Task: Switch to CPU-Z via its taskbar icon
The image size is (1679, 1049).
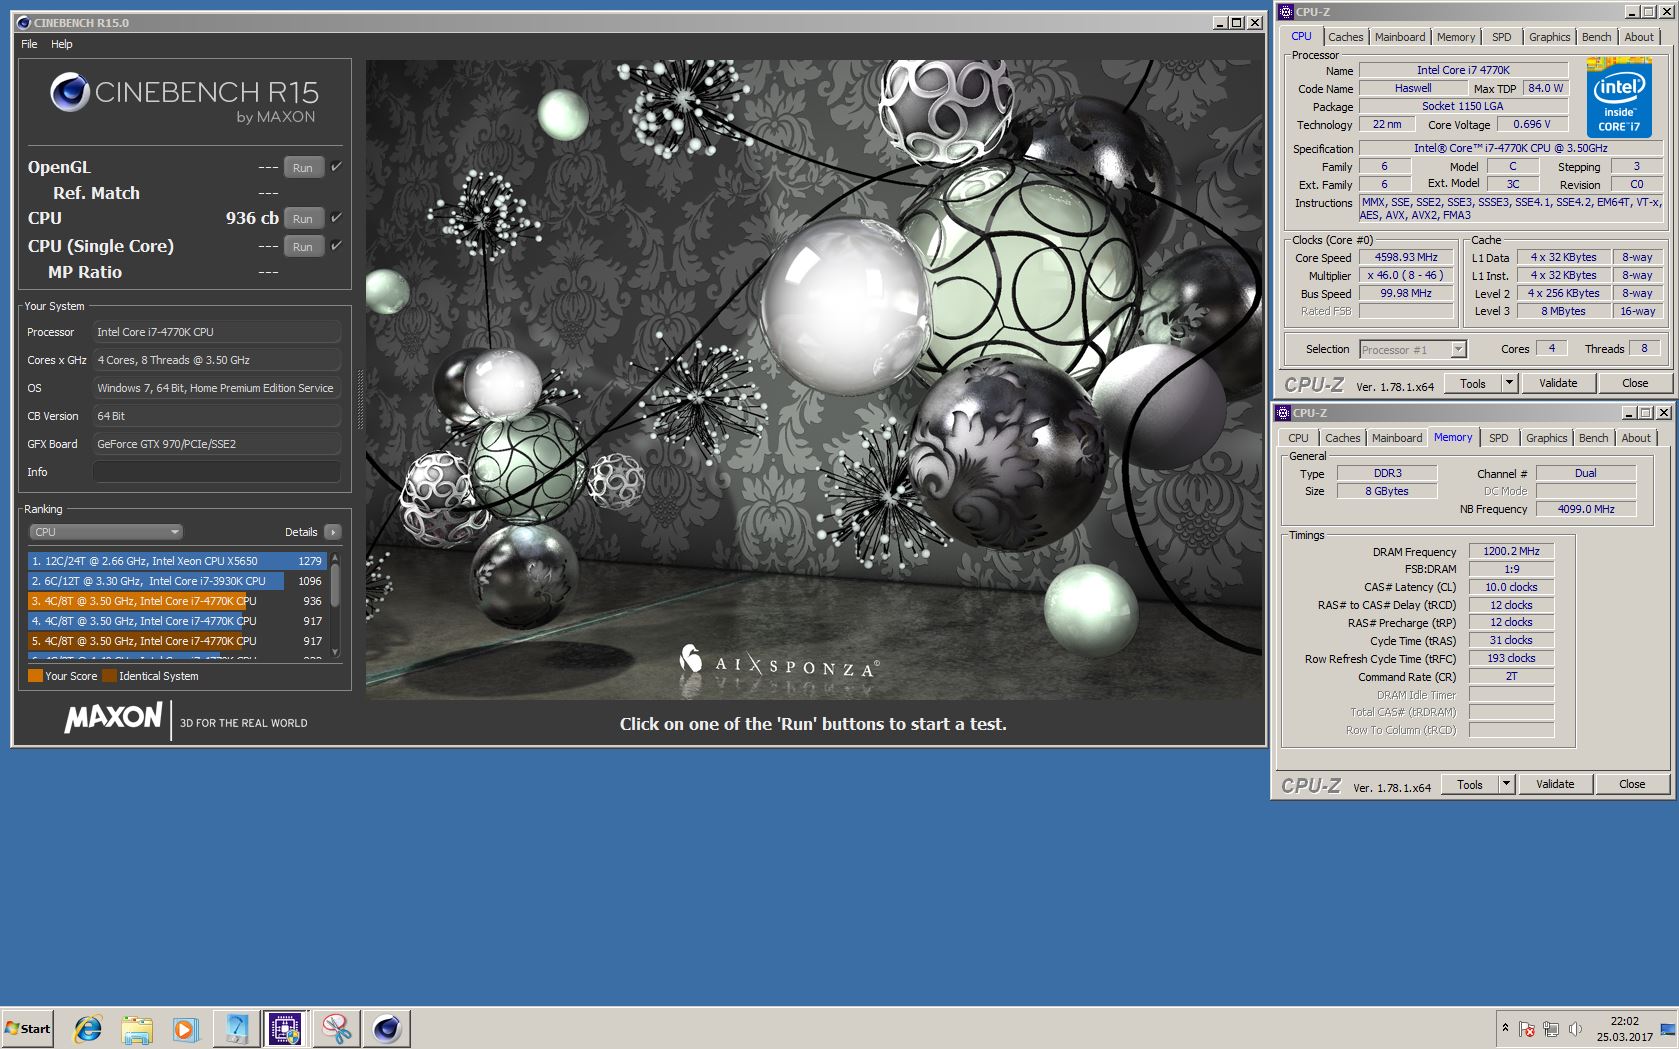Action: tap(285, 1028)
